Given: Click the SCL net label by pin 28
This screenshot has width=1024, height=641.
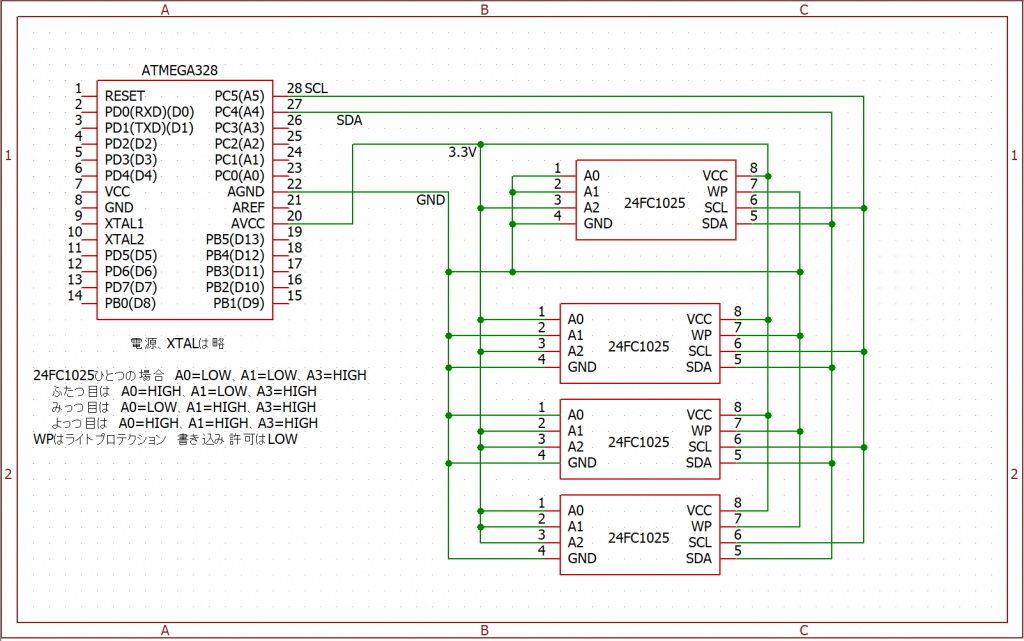Looking at the screenshot, I should click(316, 88).
